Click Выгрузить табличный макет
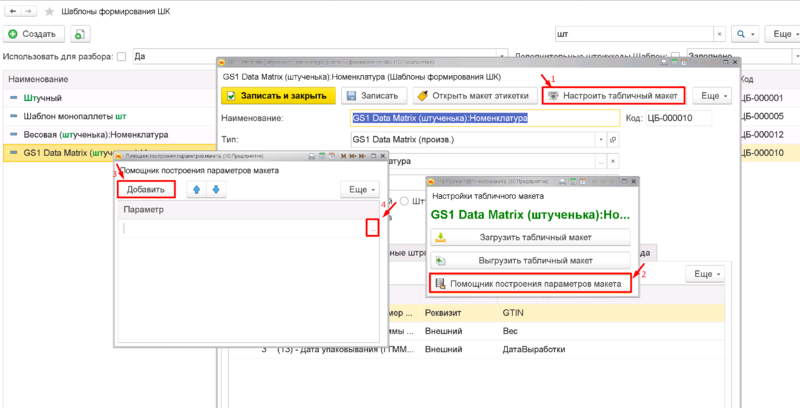800x408 pixels. coord(531,260)
